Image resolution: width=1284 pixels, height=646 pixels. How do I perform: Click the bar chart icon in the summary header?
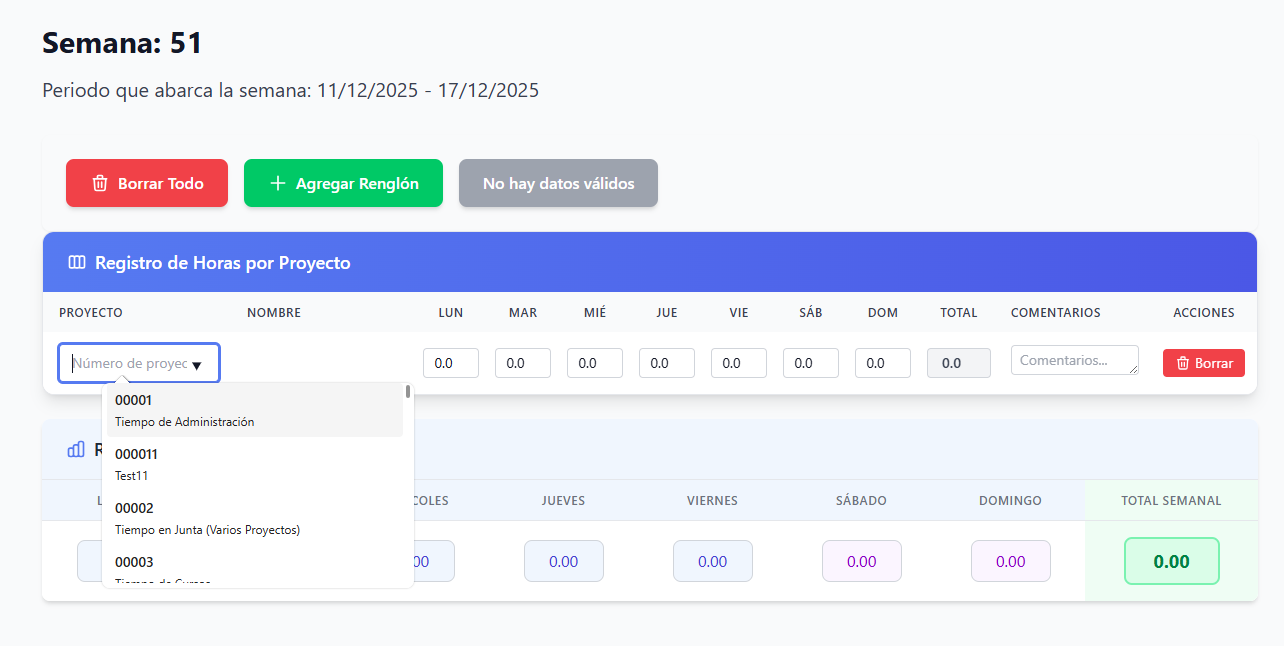[x=76, y=450]
